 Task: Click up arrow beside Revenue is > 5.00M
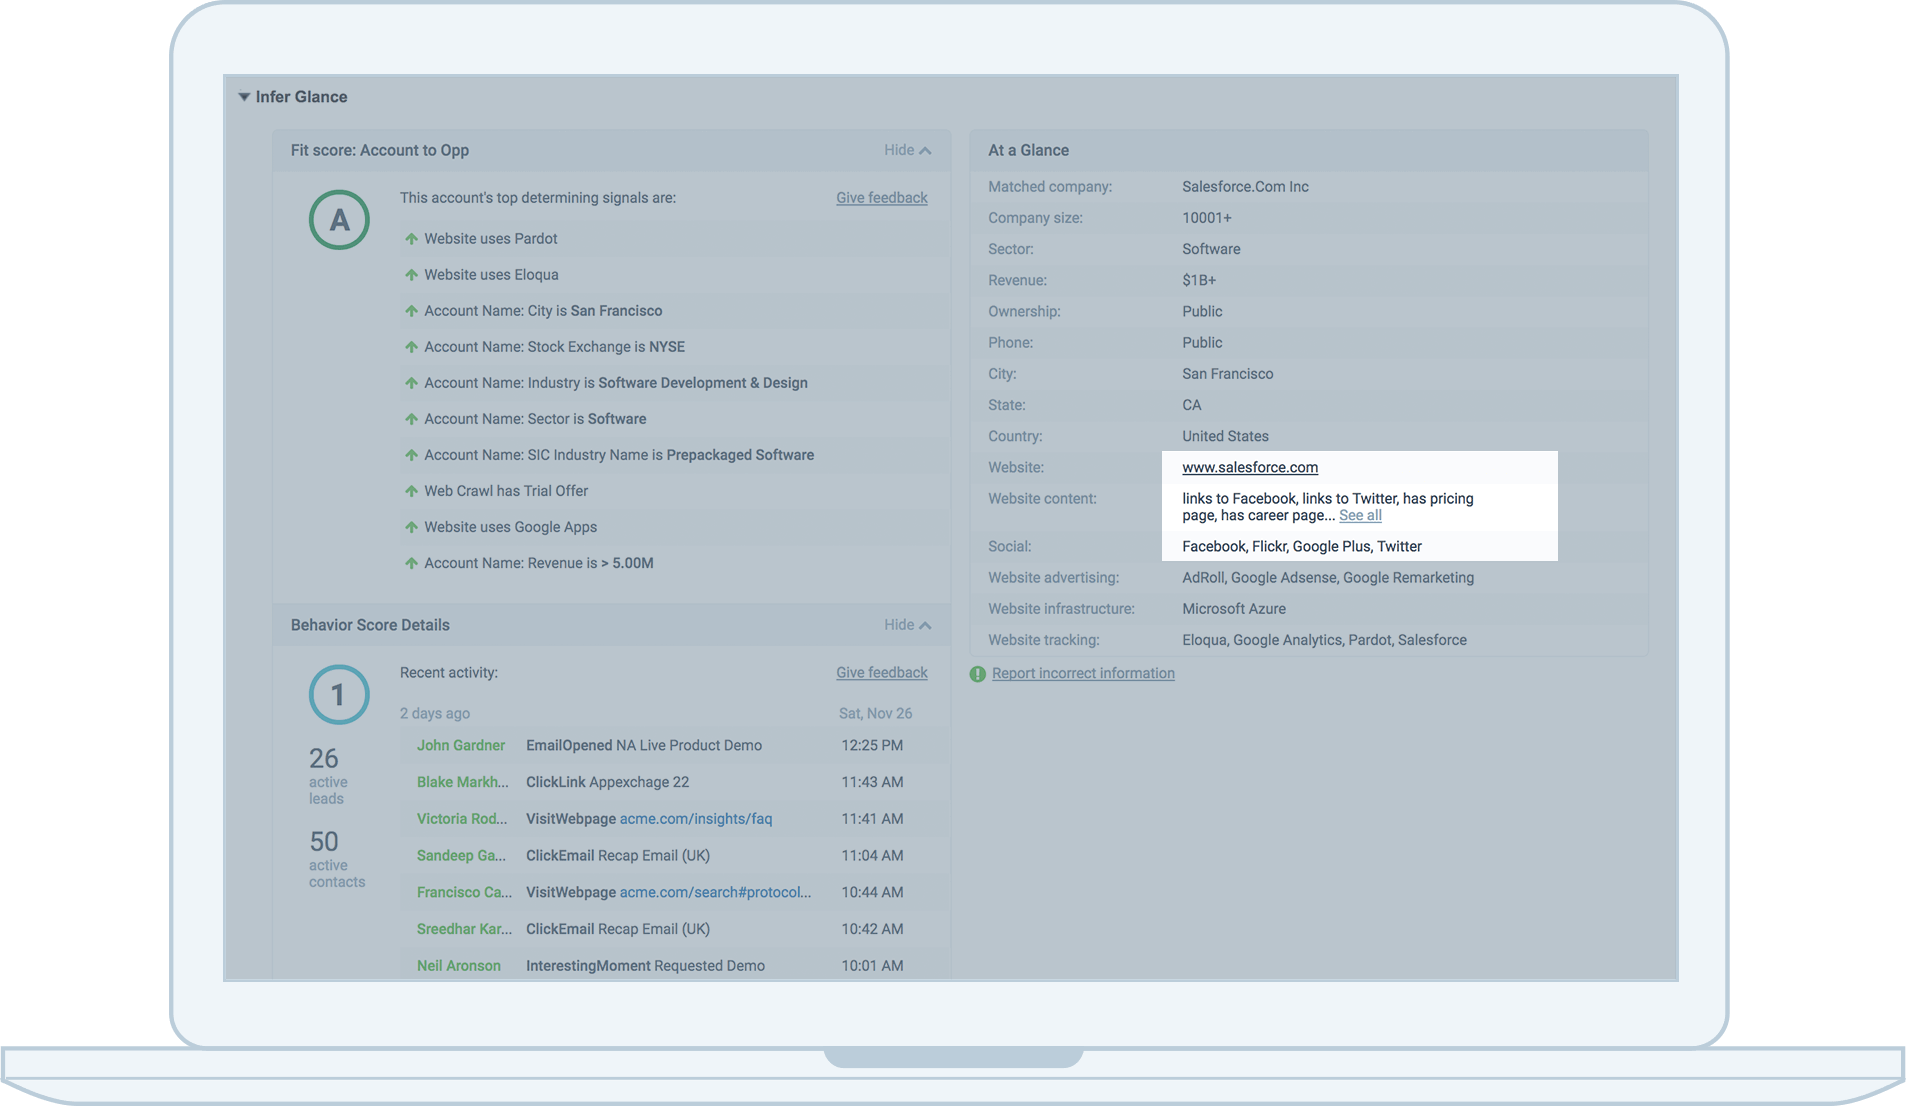click(x=411, y=563)
